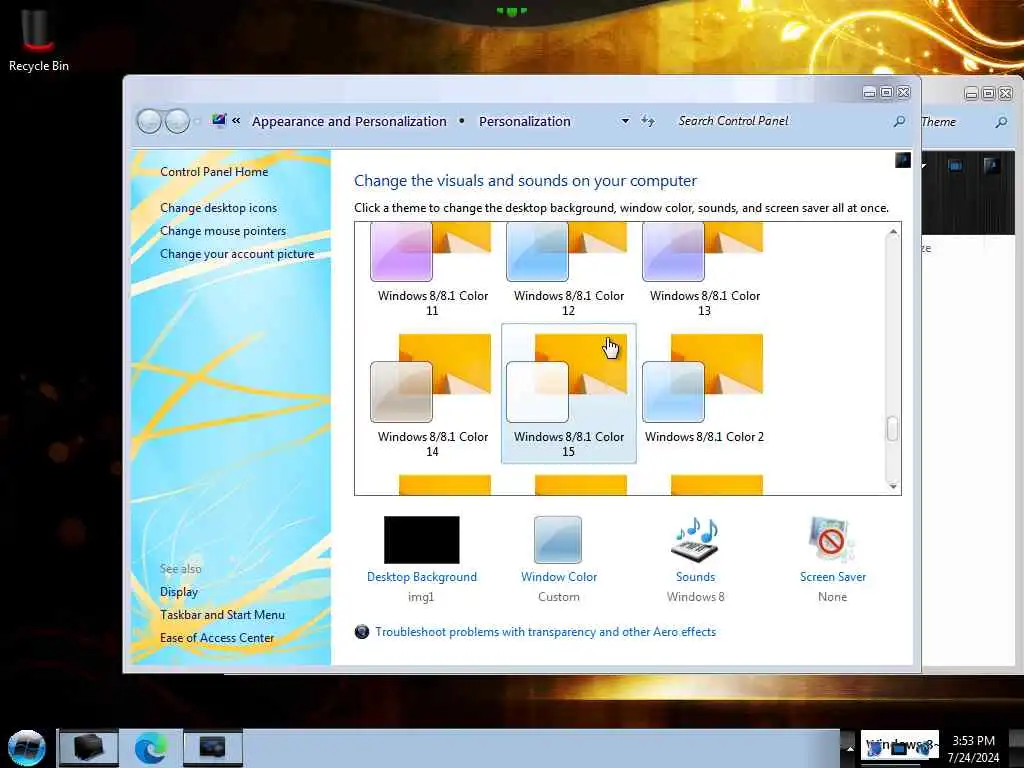Launch Microsoft Edge from the taskbar

pyautogui.click(x=150, y=748)
